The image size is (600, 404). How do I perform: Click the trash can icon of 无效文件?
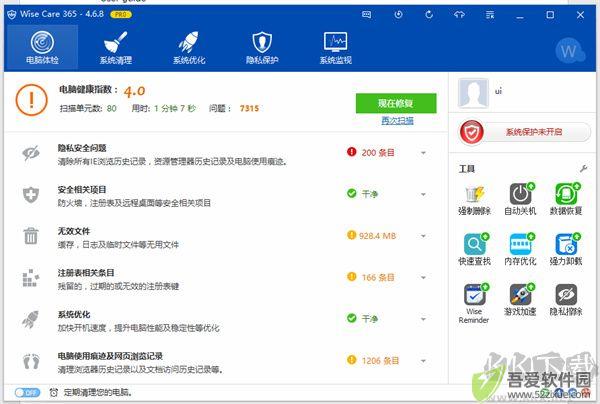pyautogui.click(x=31, y=236)
